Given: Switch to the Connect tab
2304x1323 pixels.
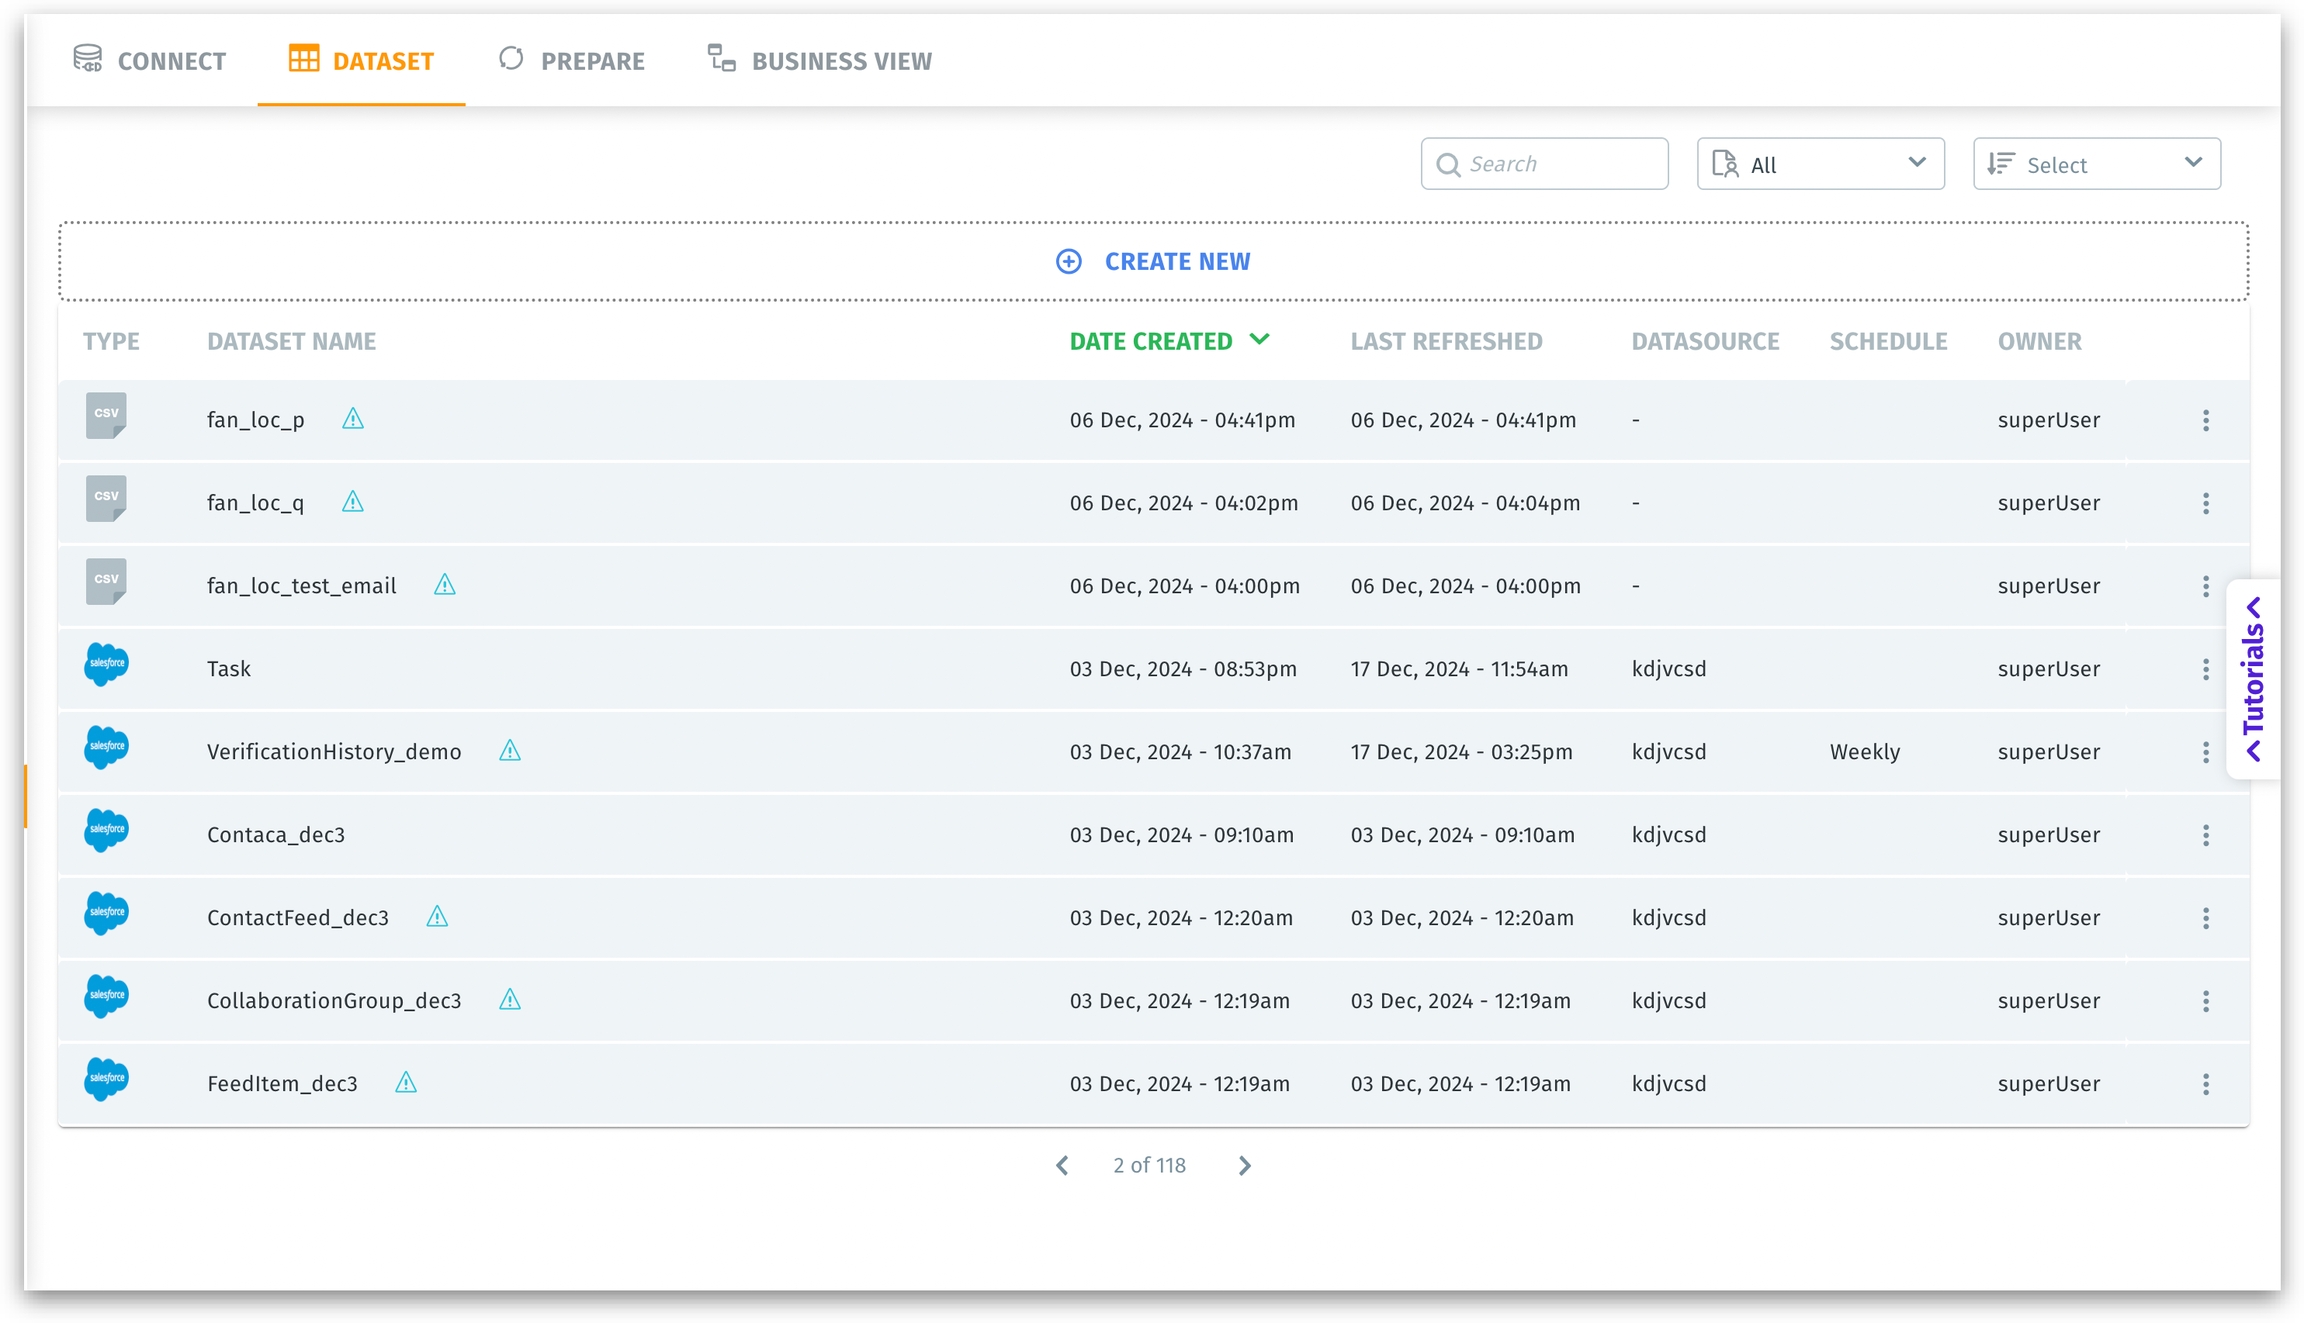Looking at the screenshot, I should (150, 61).
